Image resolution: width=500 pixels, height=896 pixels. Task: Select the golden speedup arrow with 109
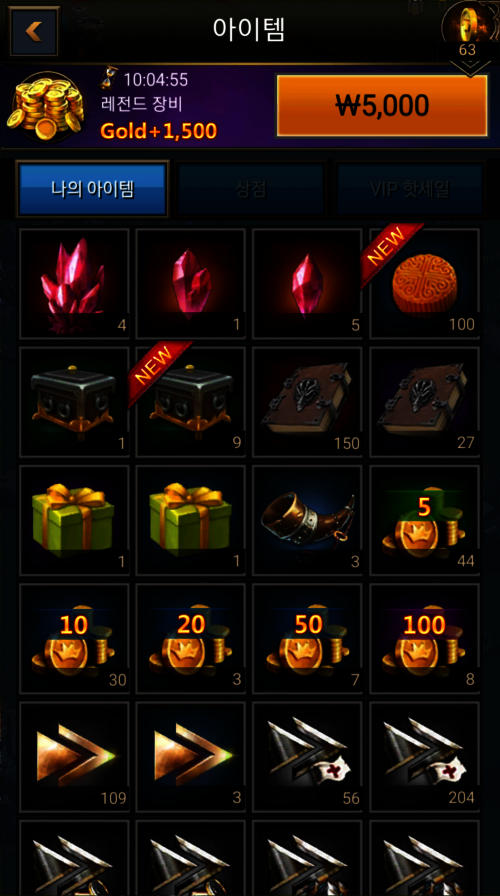point(74,757)
